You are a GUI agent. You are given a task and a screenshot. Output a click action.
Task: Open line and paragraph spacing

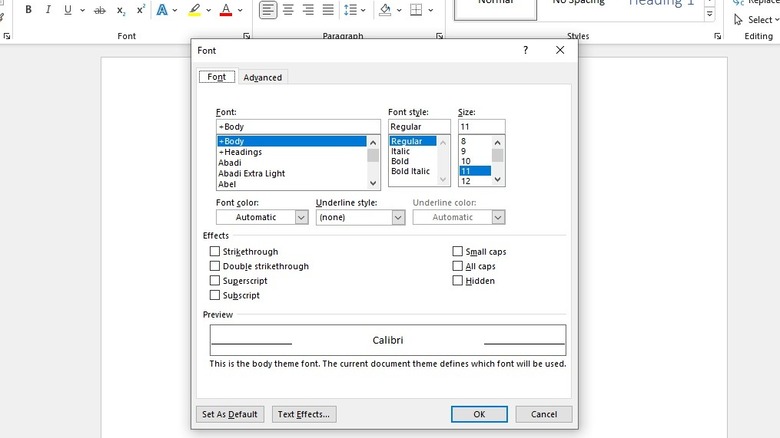click(351, 10)
